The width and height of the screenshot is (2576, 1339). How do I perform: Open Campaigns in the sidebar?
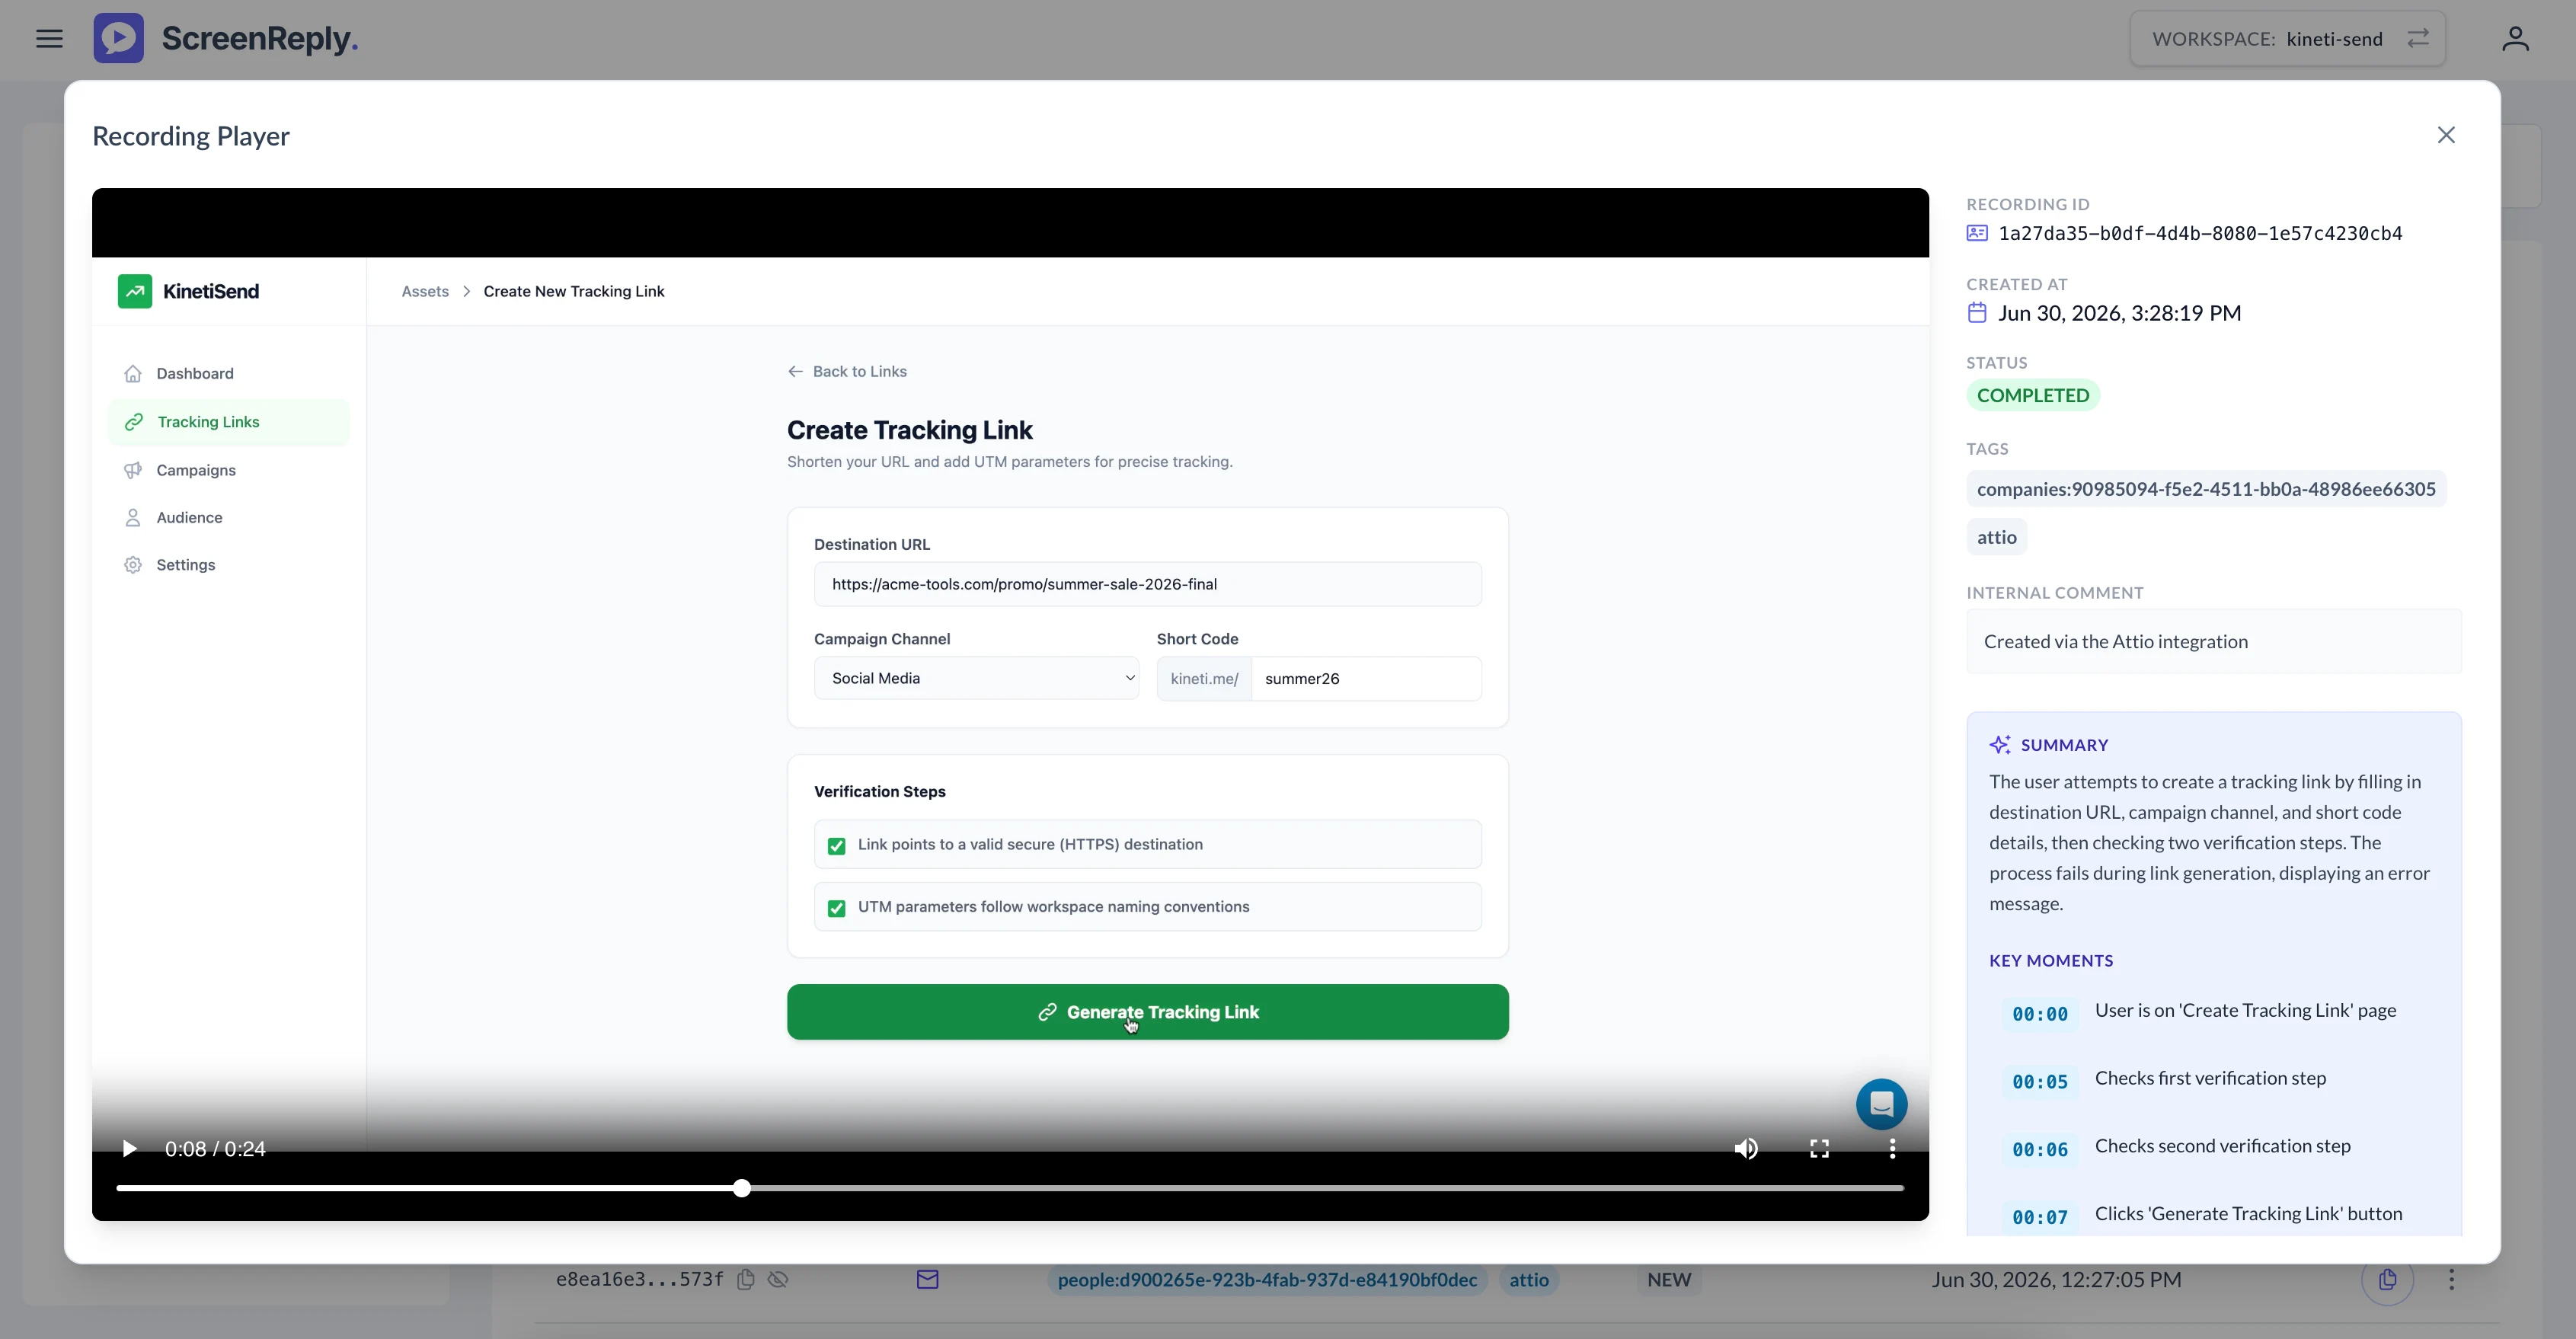[228, 470]
